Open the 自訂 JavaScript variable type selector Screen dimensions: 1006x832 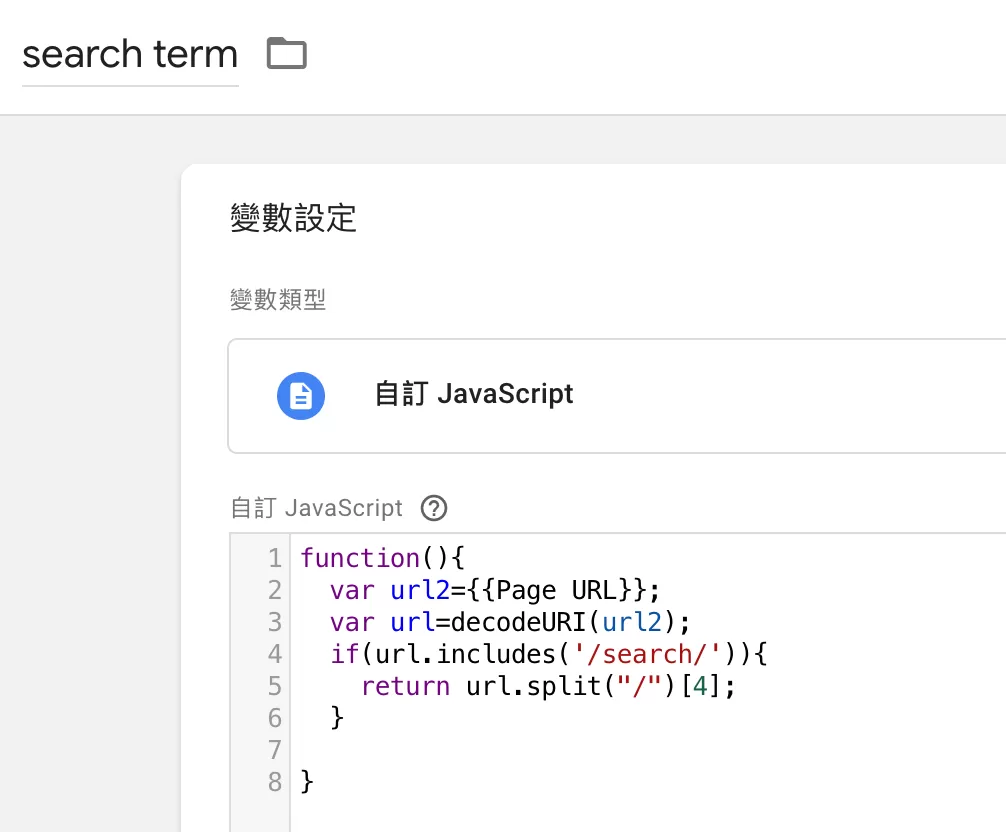tap(617, 396)
